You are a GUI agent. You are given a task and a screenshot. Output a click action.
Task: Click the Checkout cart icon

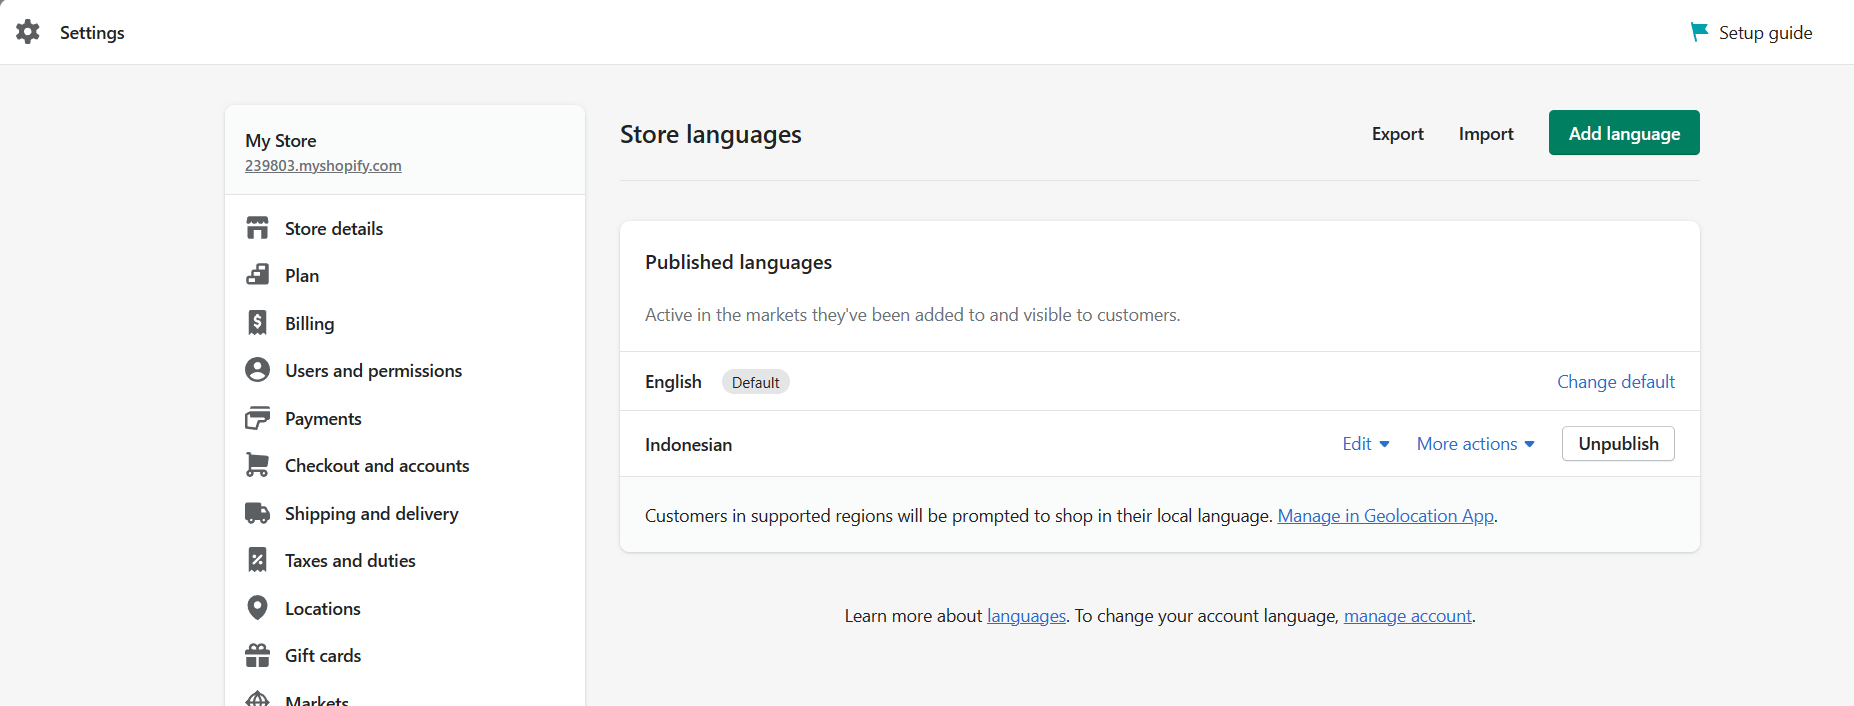(258, 465)
